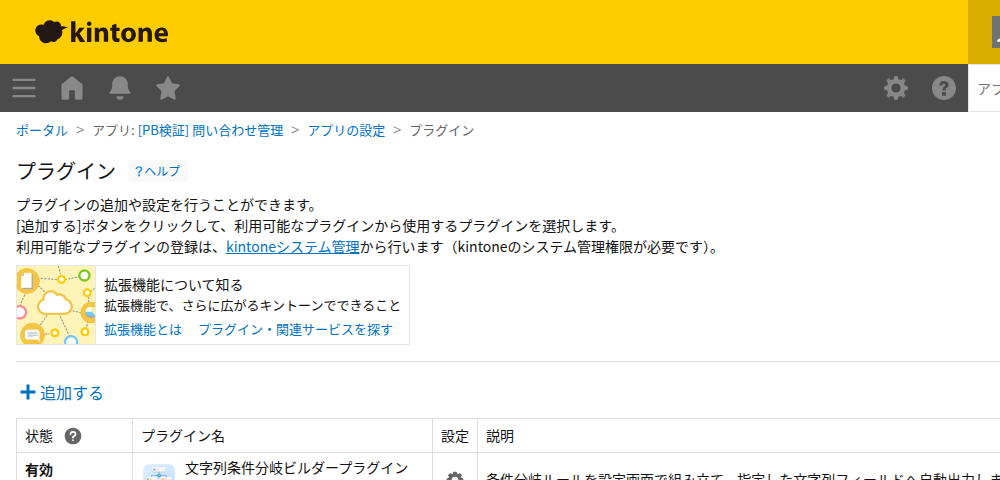Click the 文字列条件分岐ビルダープラグイン icon

tap(159, 472)
